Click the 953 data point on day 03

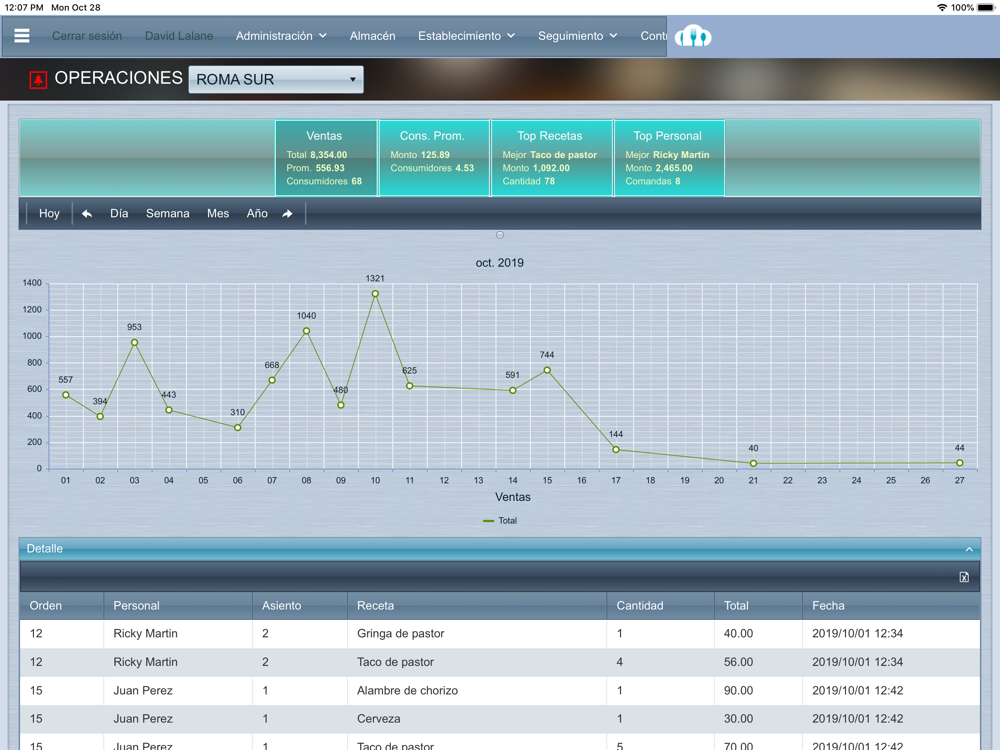point(134,342)
